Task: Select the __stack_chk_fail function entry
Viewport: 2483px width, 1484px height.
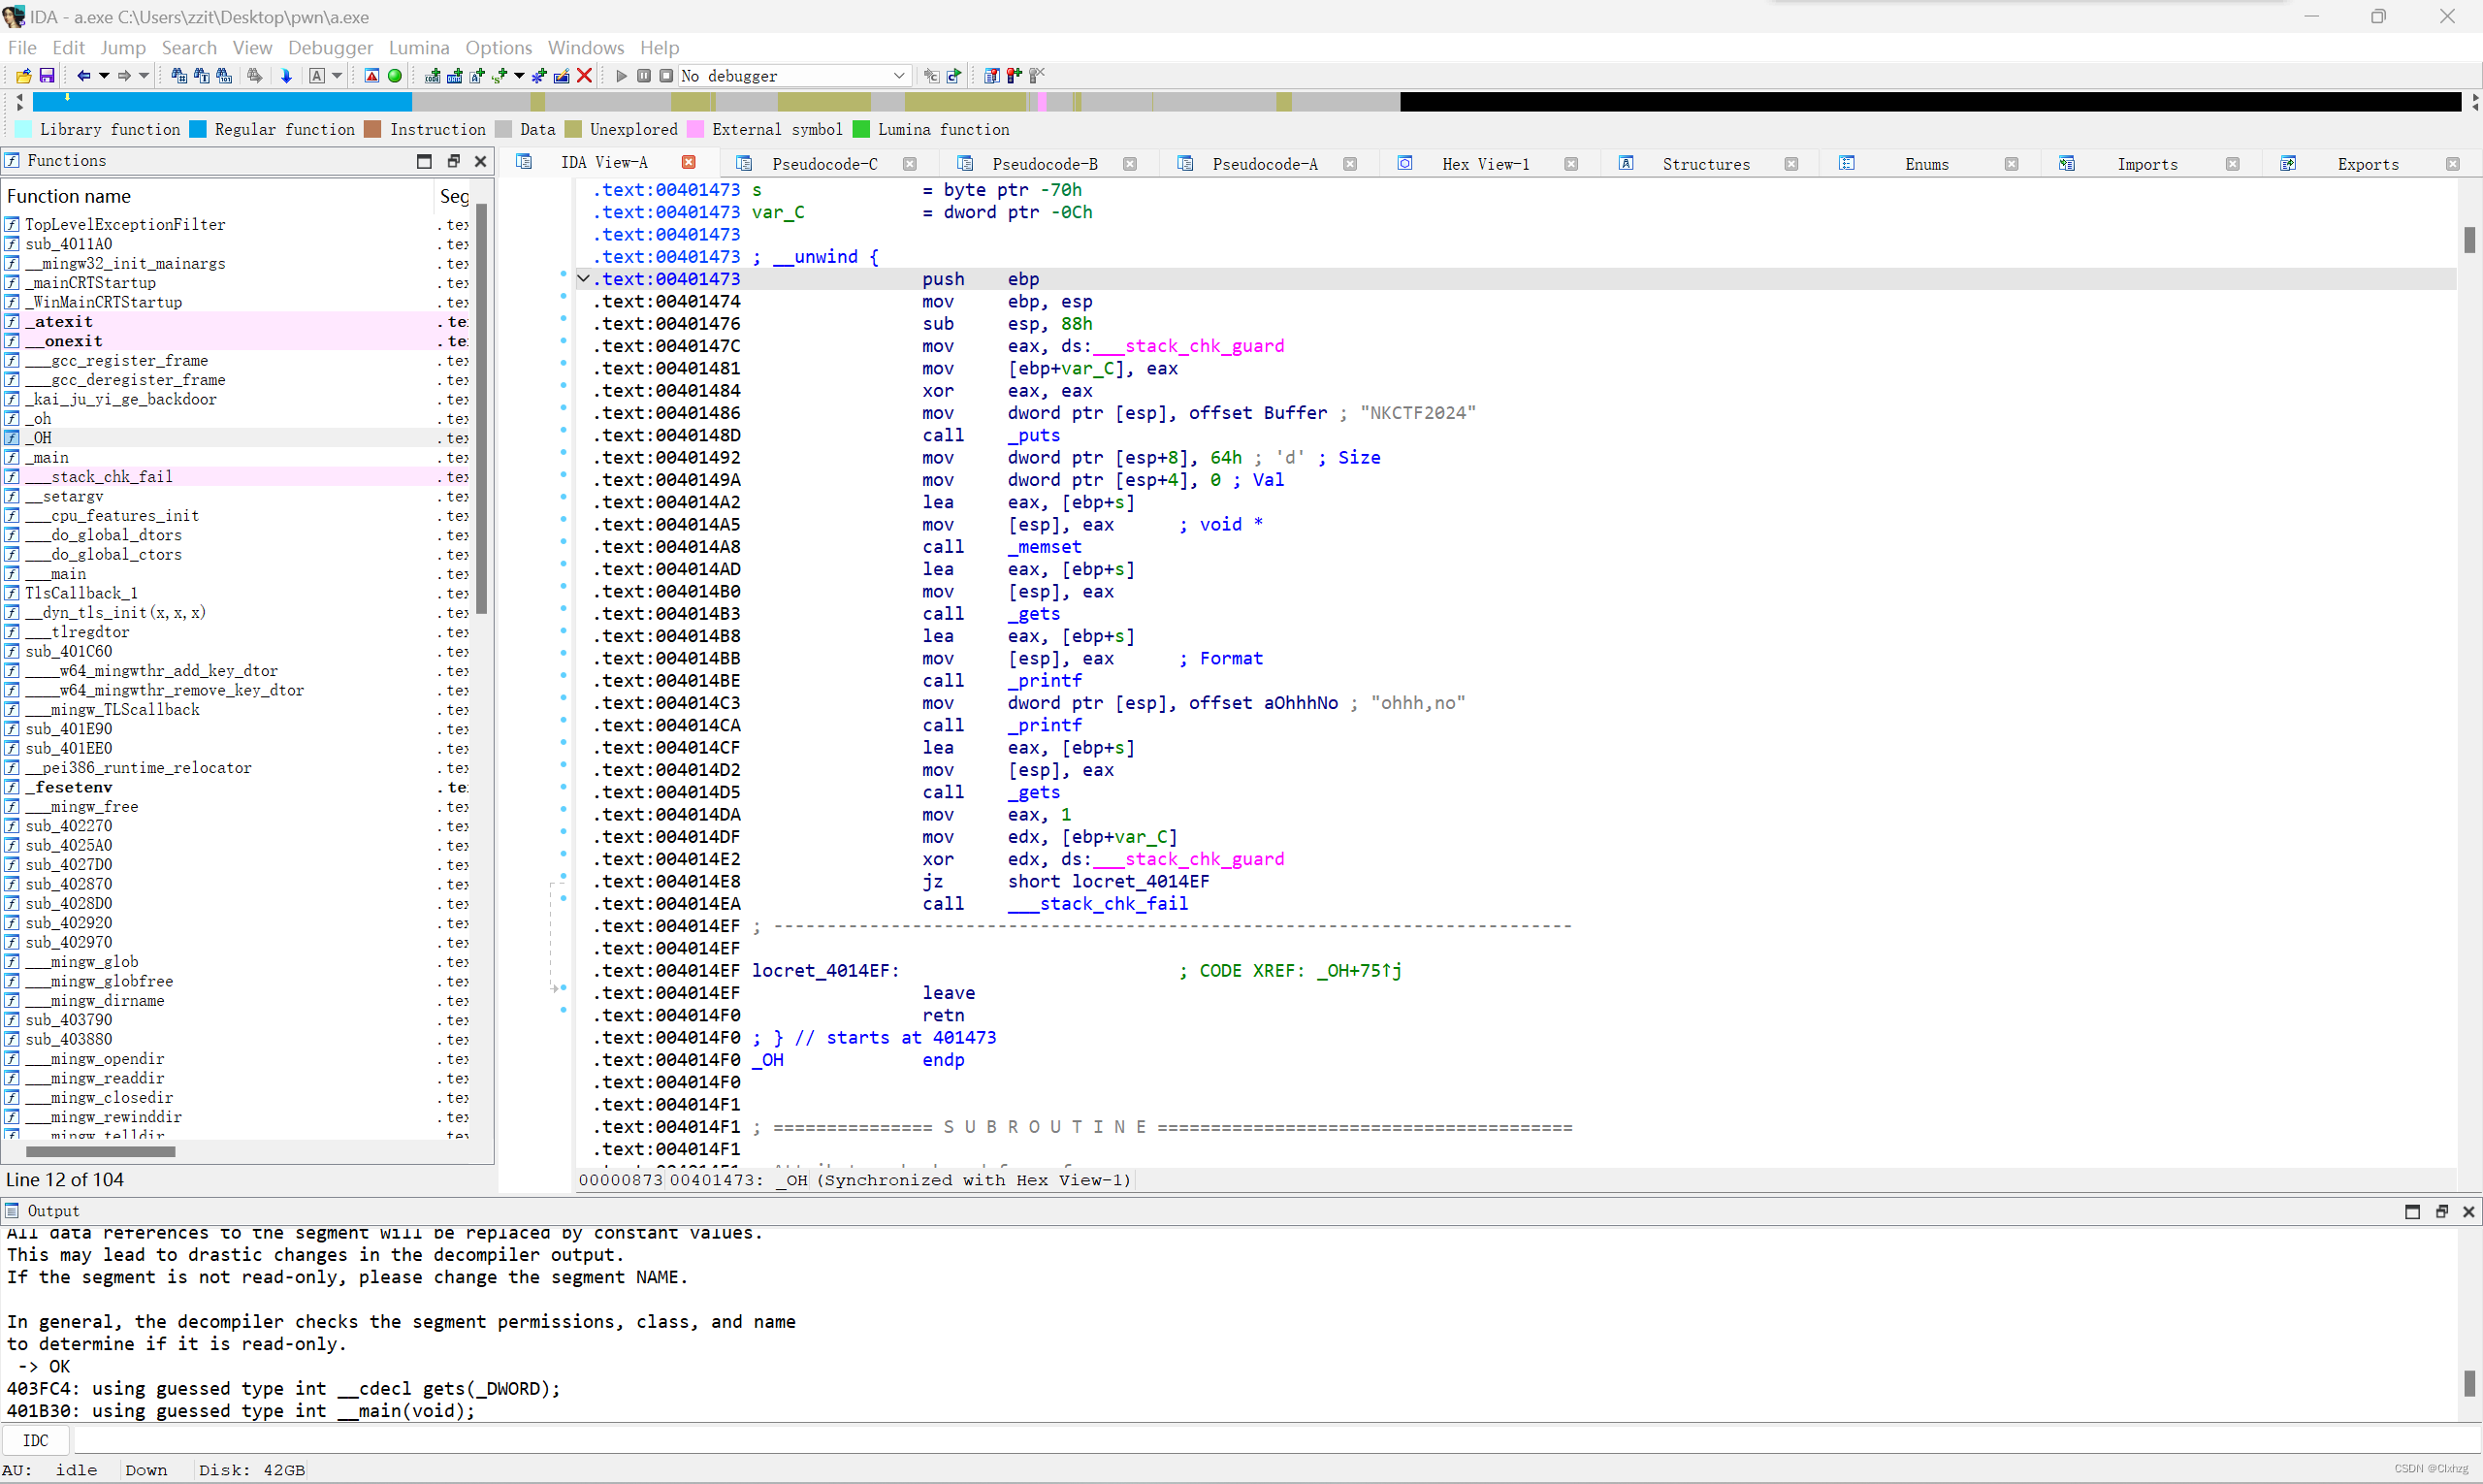Action: [x=100, y=476]
